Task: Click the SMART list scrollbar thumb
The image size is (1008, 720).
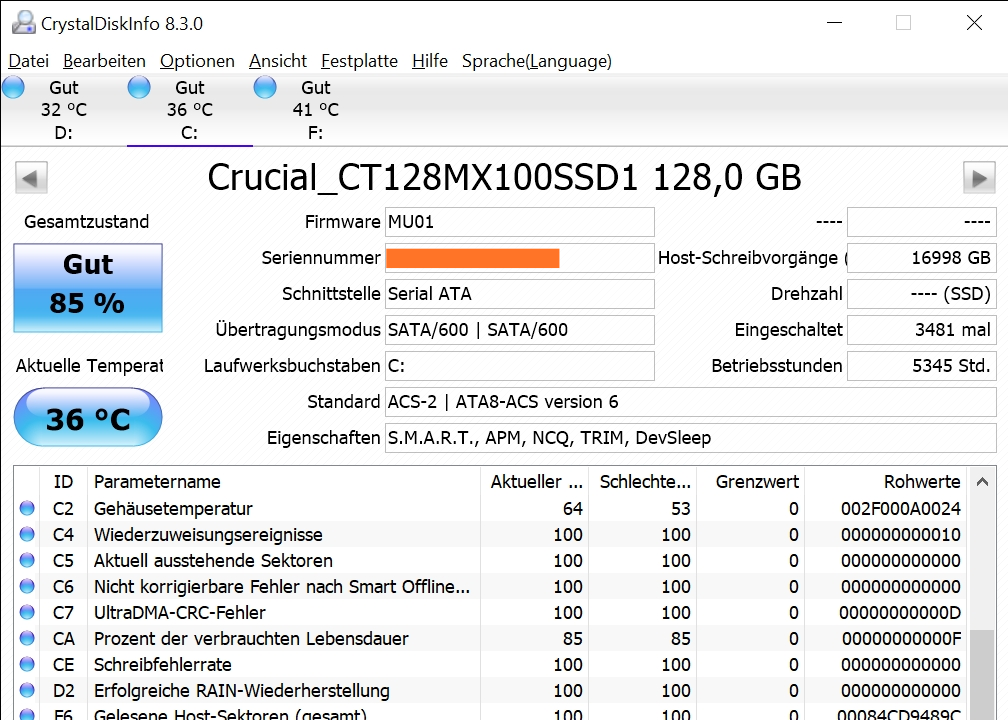Action: [x=982, y=674]
